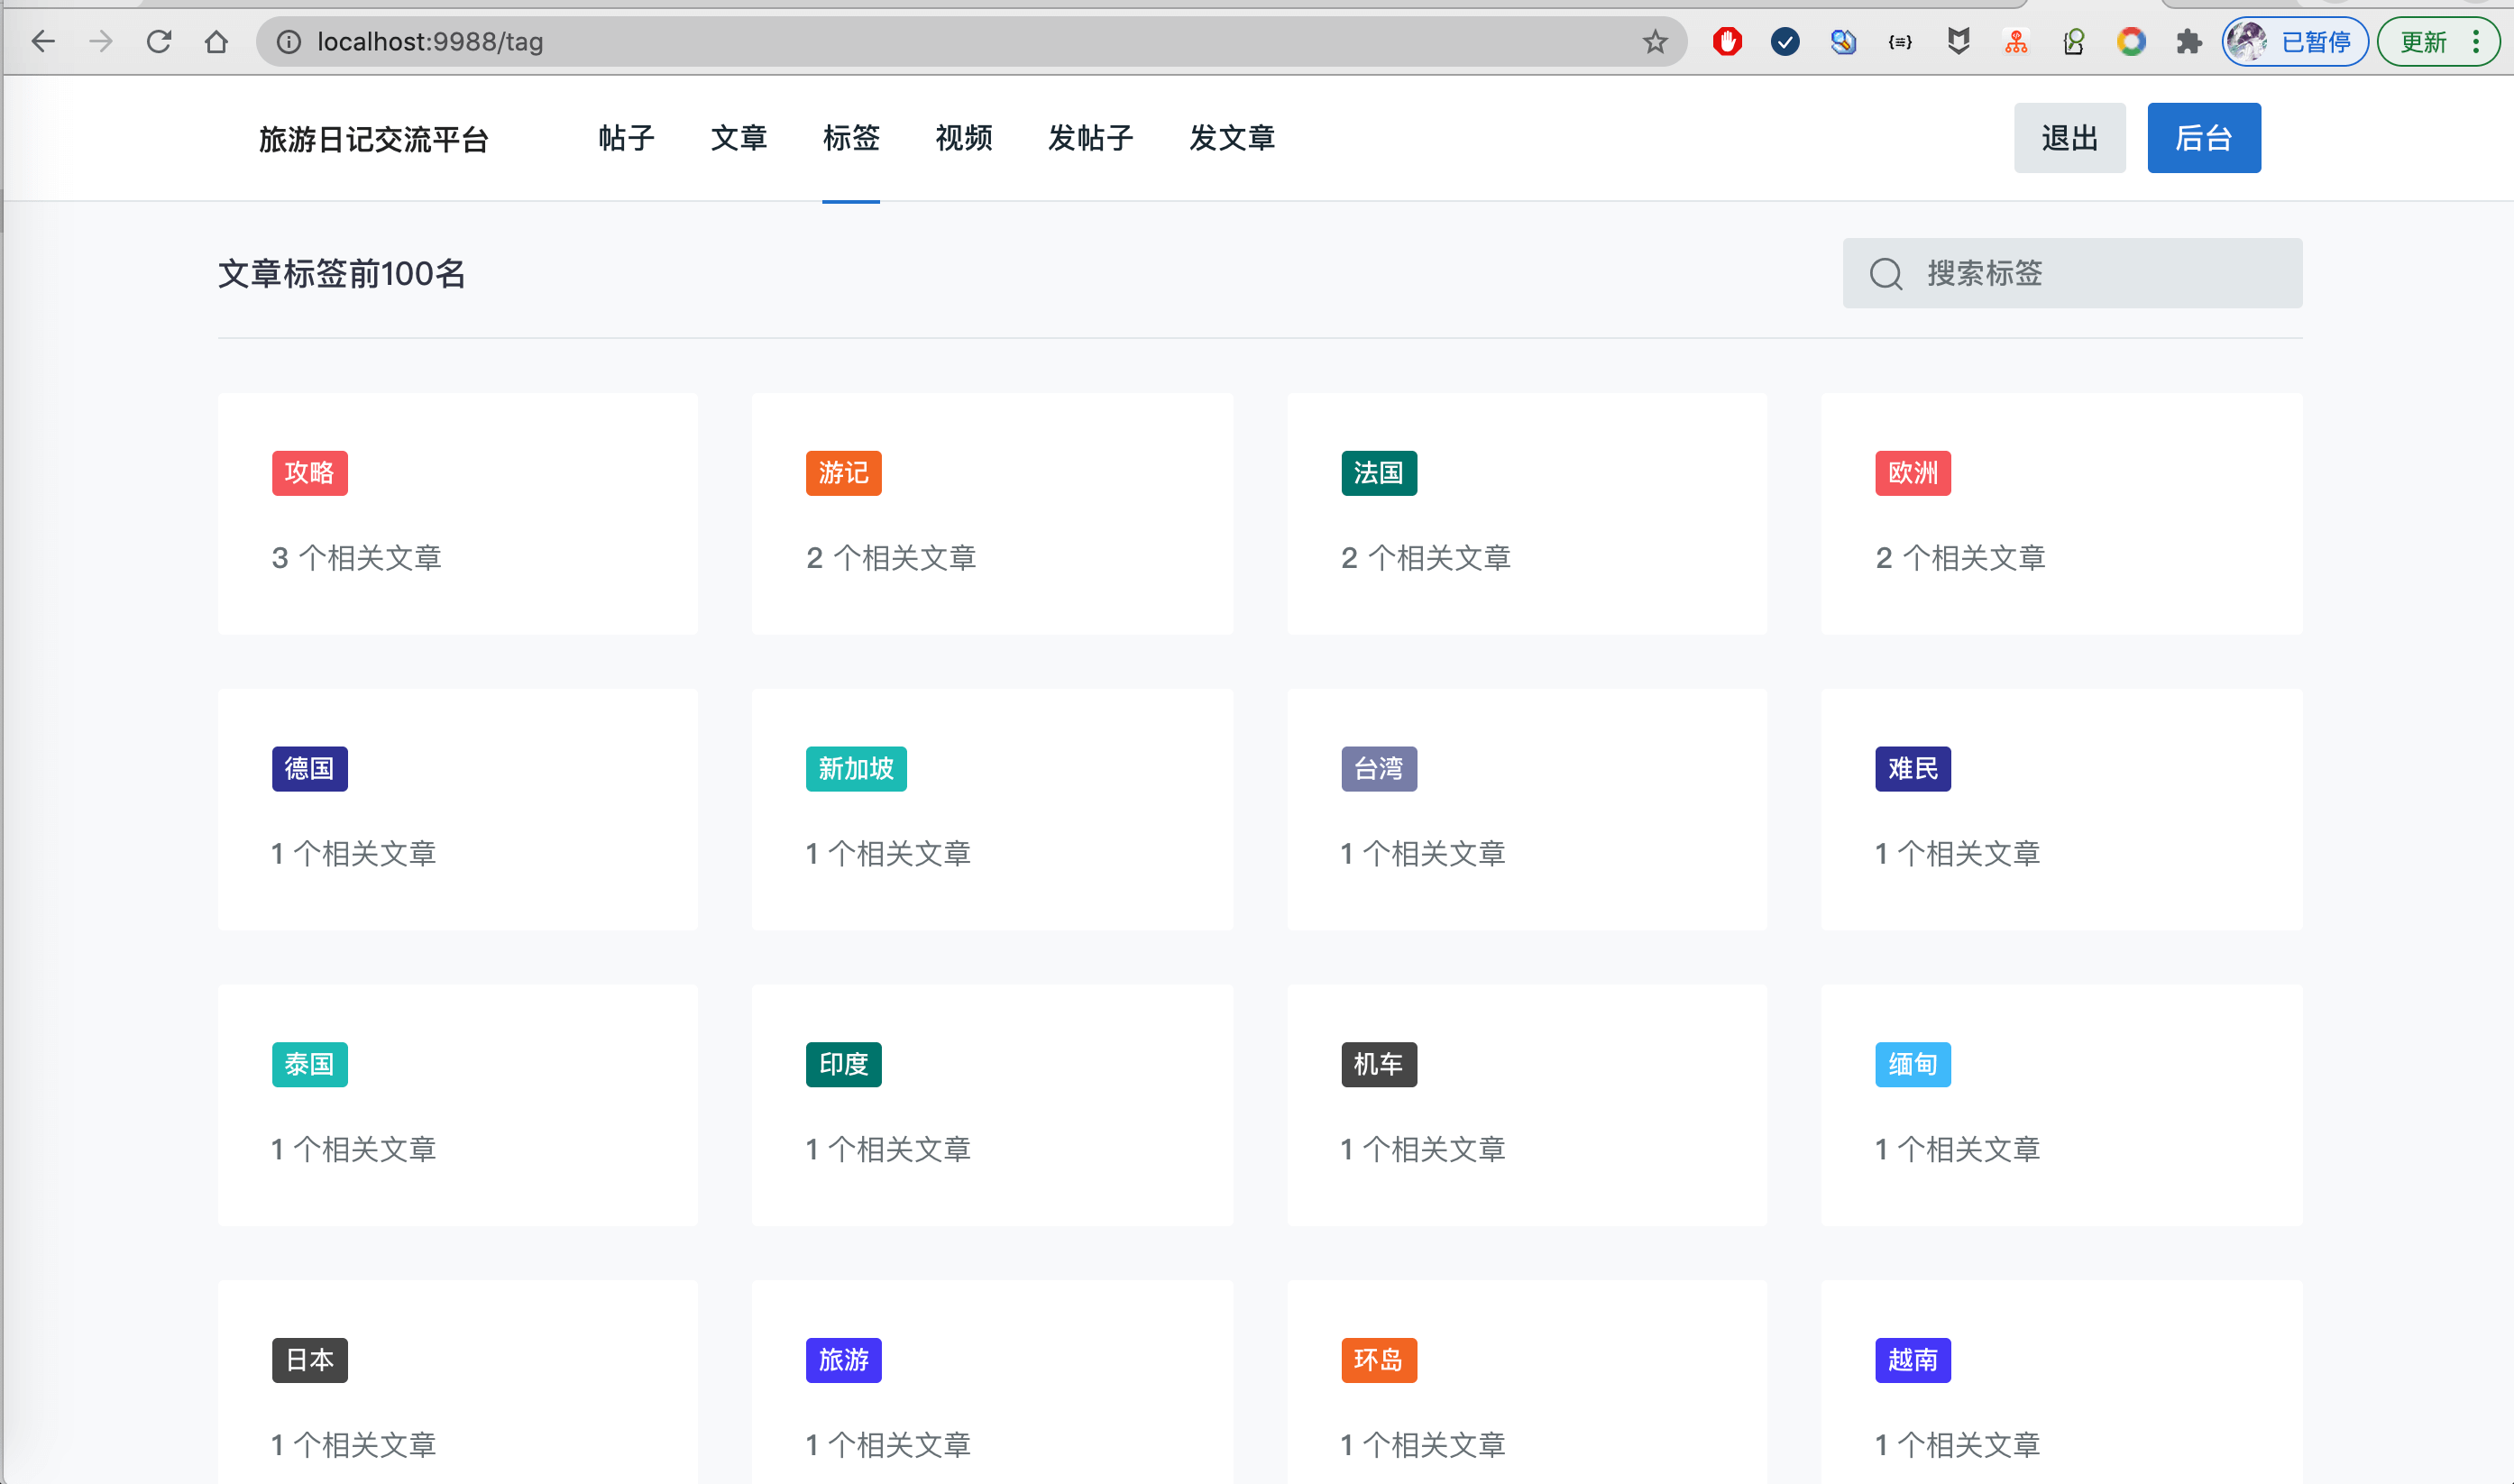Open the browser three-dot menu

(x=2476, y=41)
